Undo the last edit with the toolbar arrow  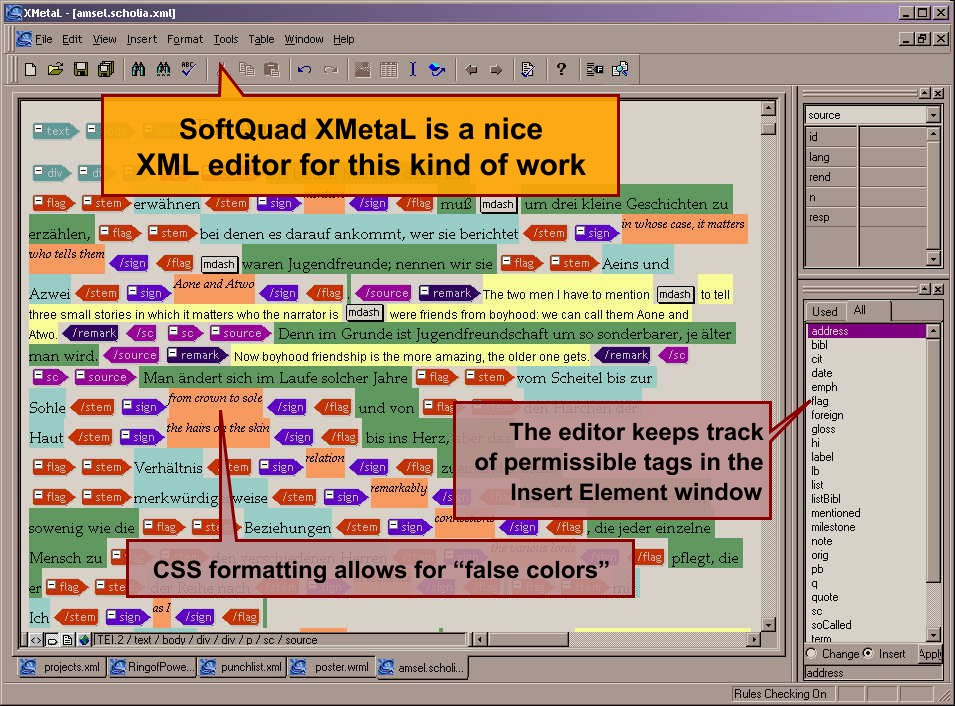pyautogui.click(x=305, y=69)
